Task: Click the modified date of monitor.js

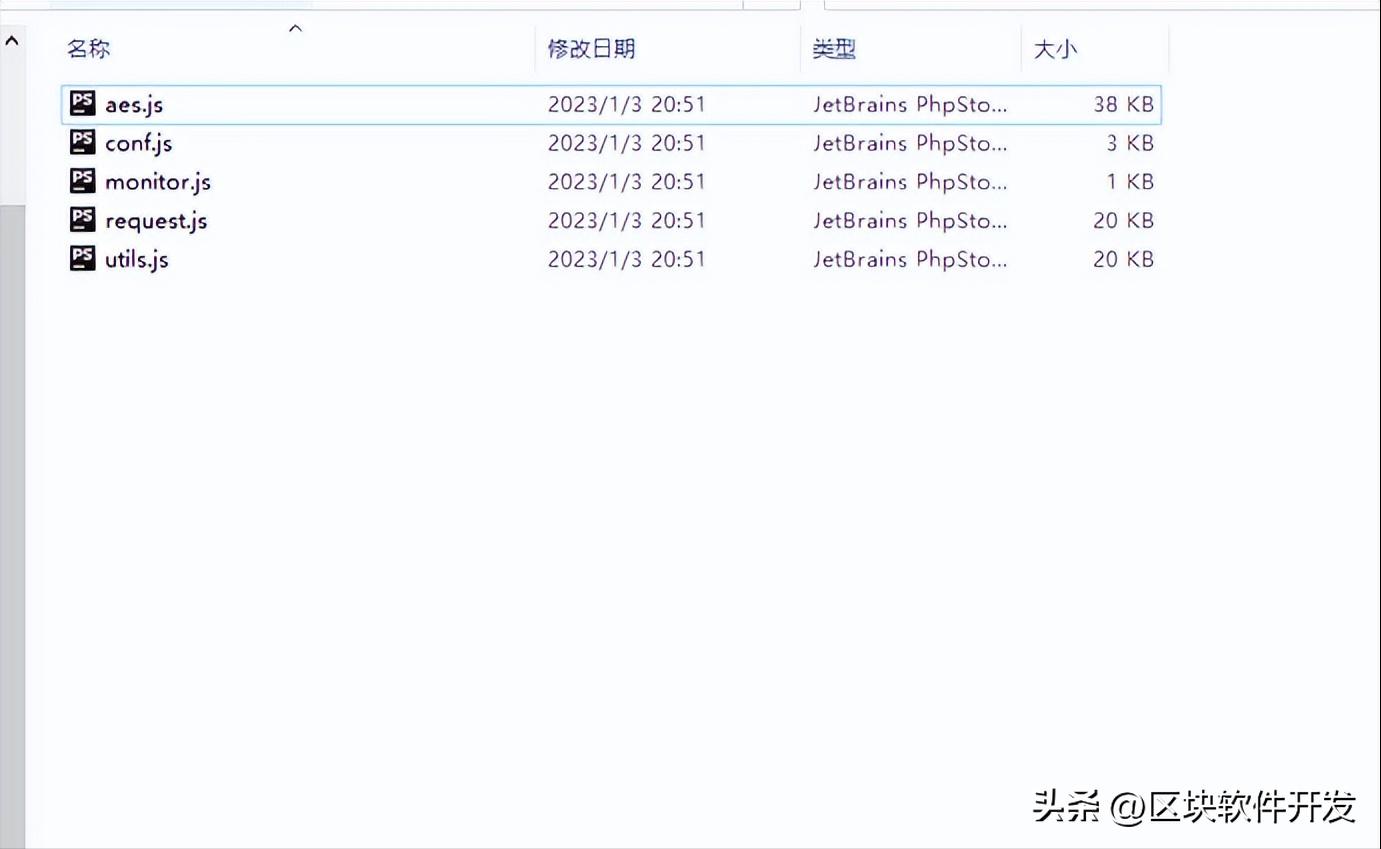Action: pos(627,182)
